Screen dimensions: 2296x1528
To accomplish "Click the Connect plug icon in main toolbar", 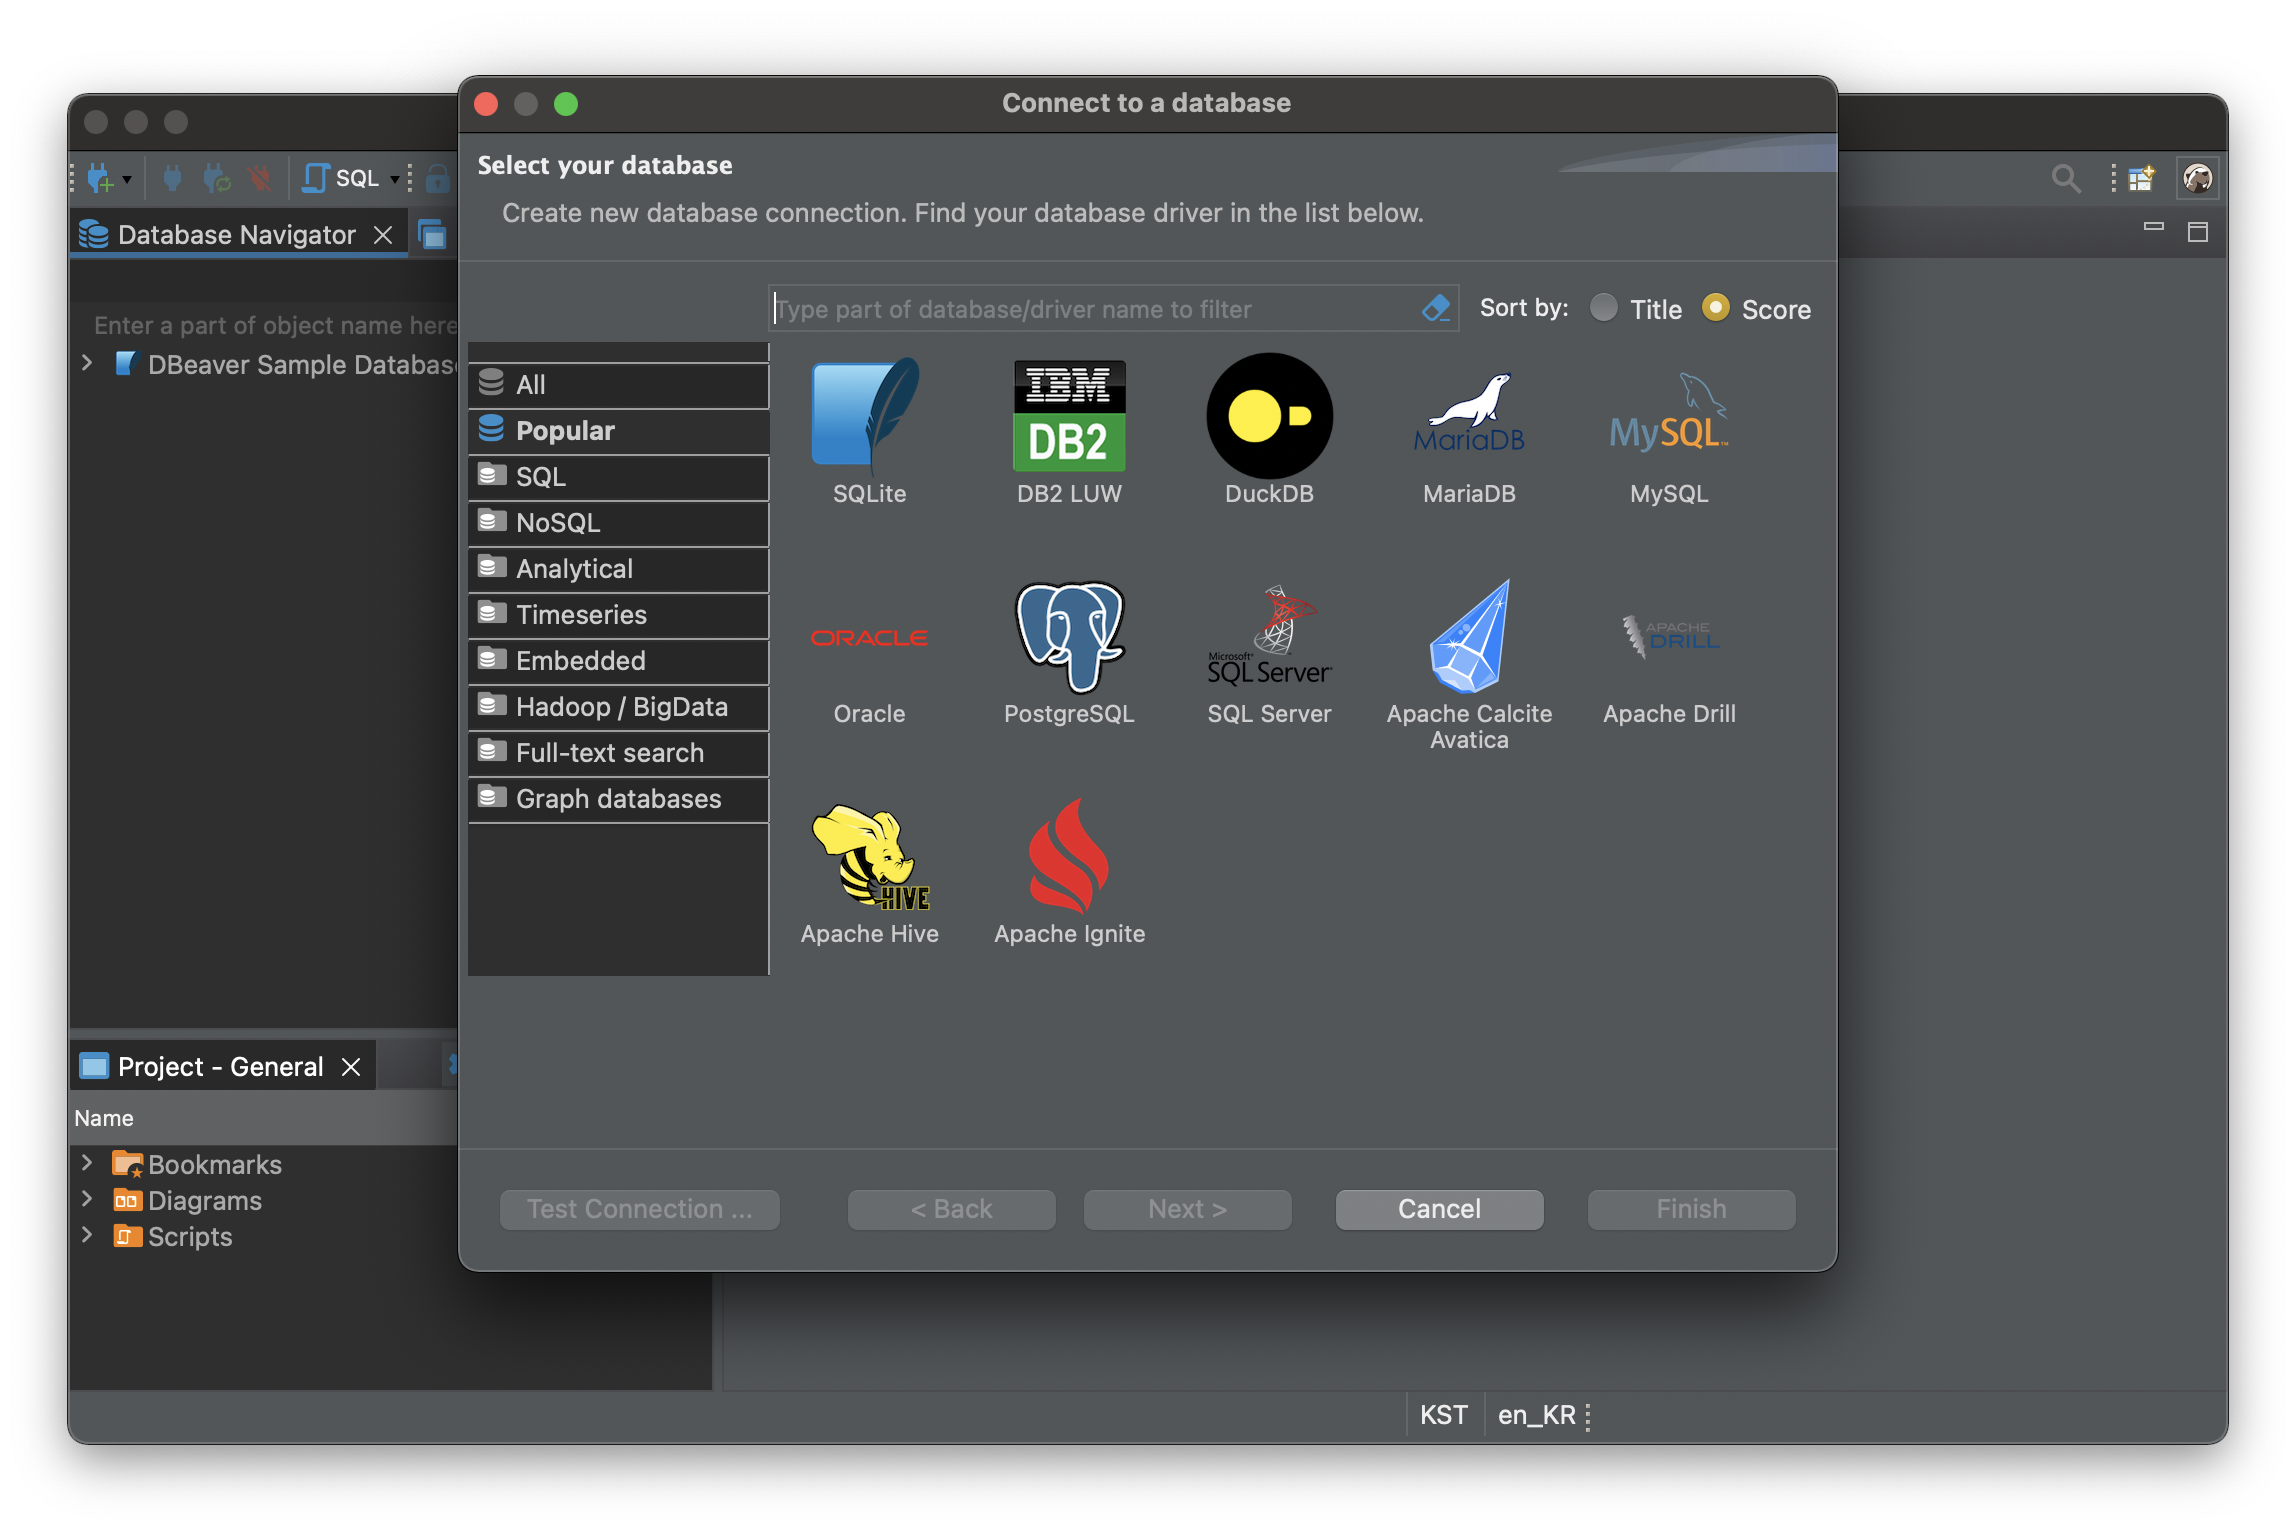I will pyautogui.click(x=172, y=179).
